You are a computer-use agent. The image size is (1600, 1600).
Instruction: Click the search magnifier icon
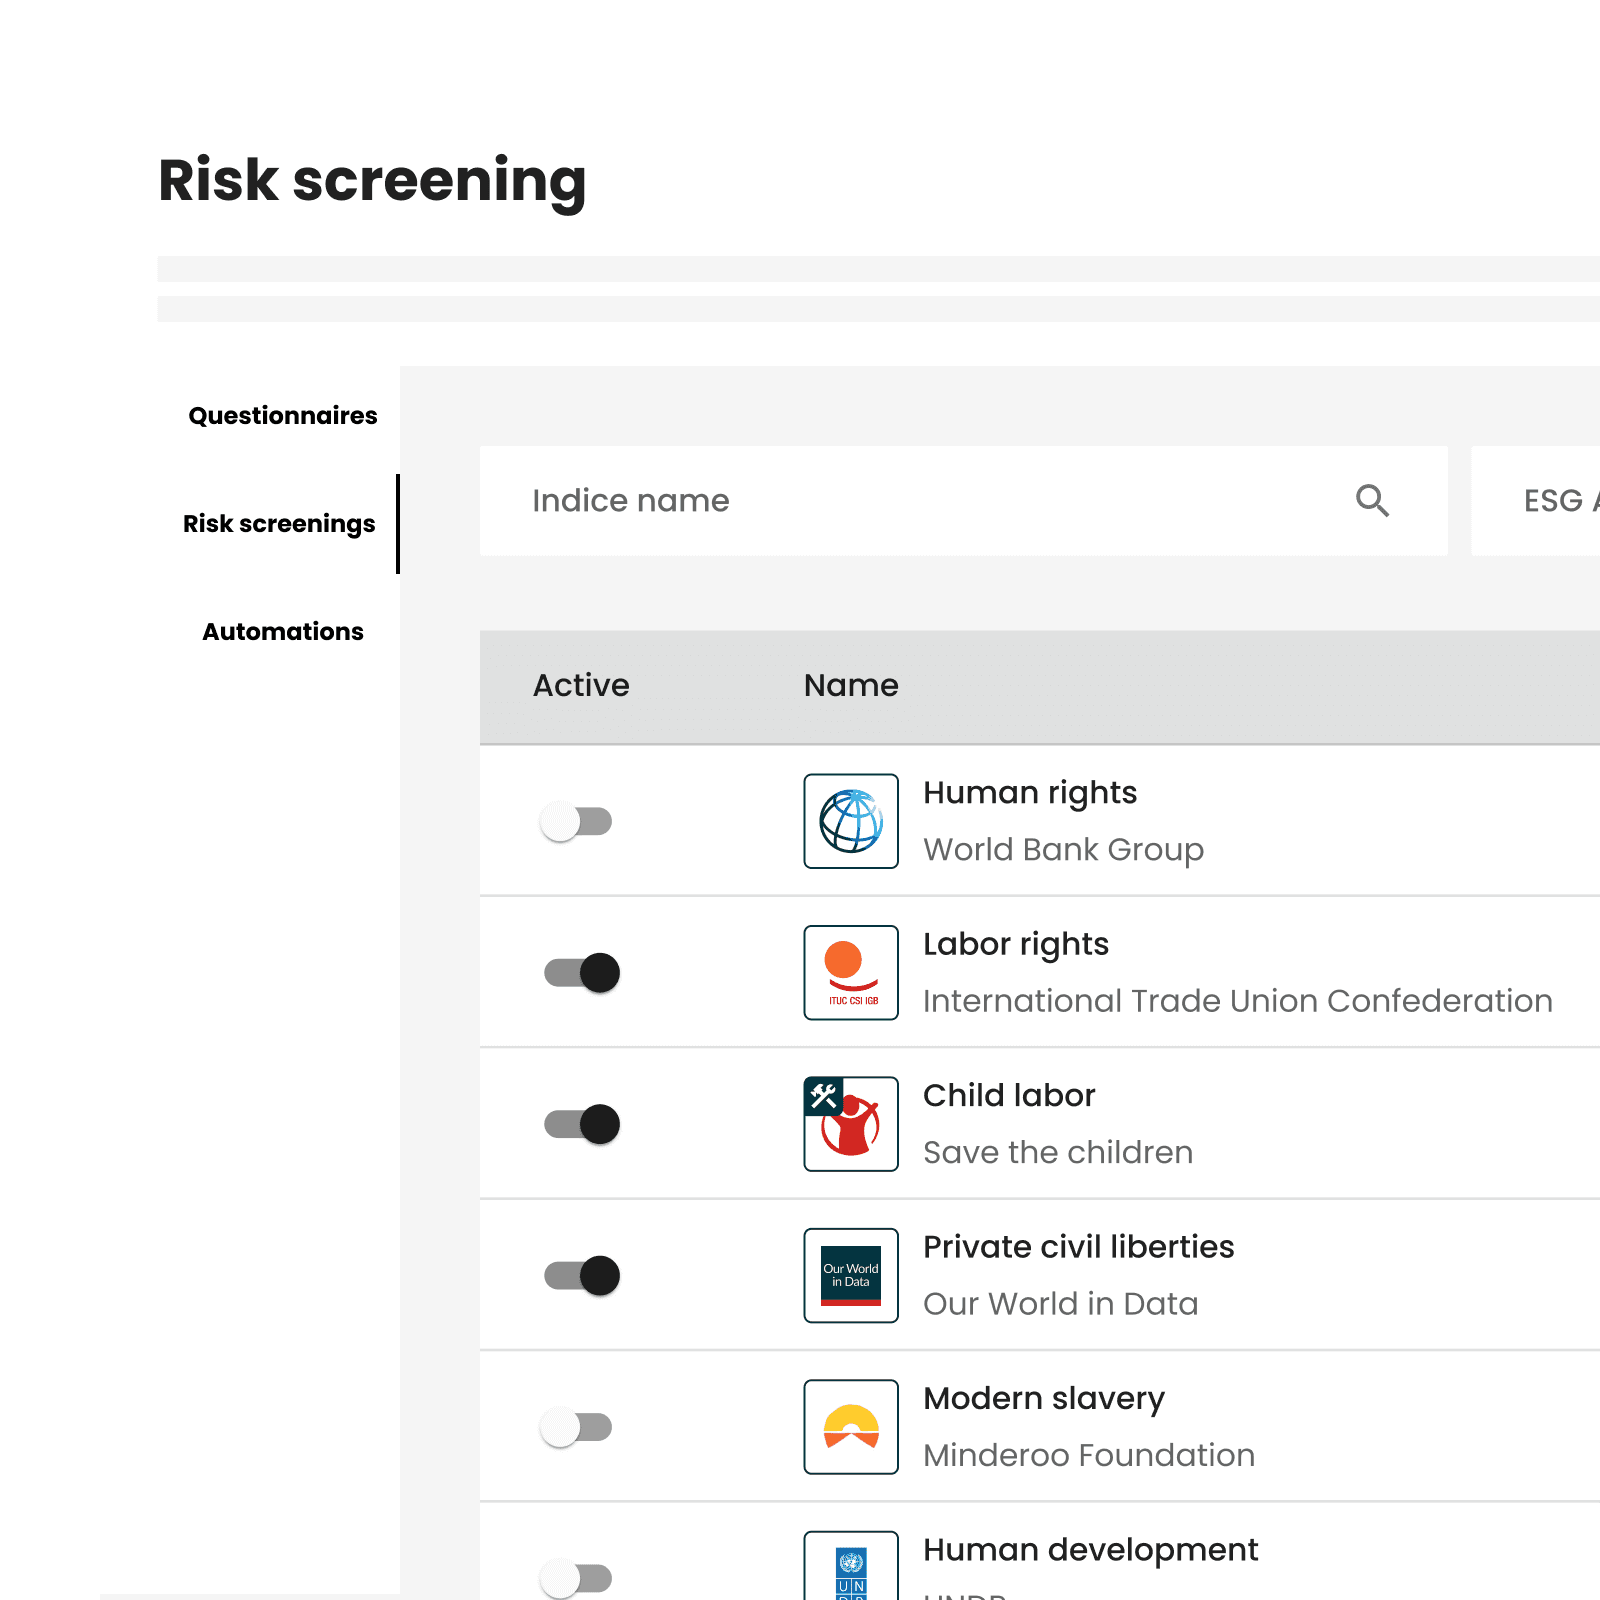[x=1372, y=501]
